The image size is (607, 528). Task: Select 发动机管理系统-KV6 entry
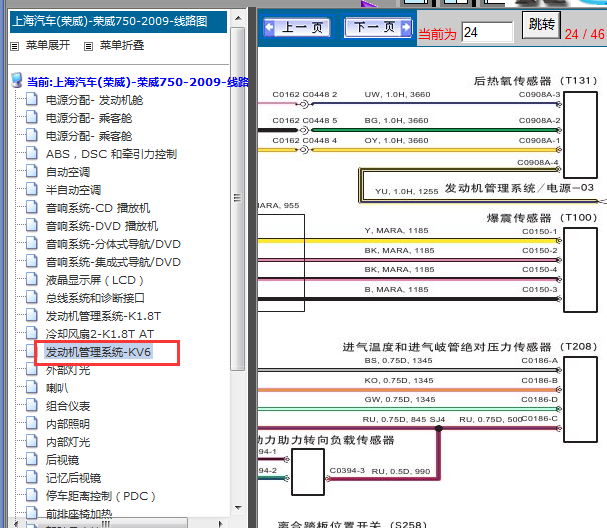coord(98,352)
